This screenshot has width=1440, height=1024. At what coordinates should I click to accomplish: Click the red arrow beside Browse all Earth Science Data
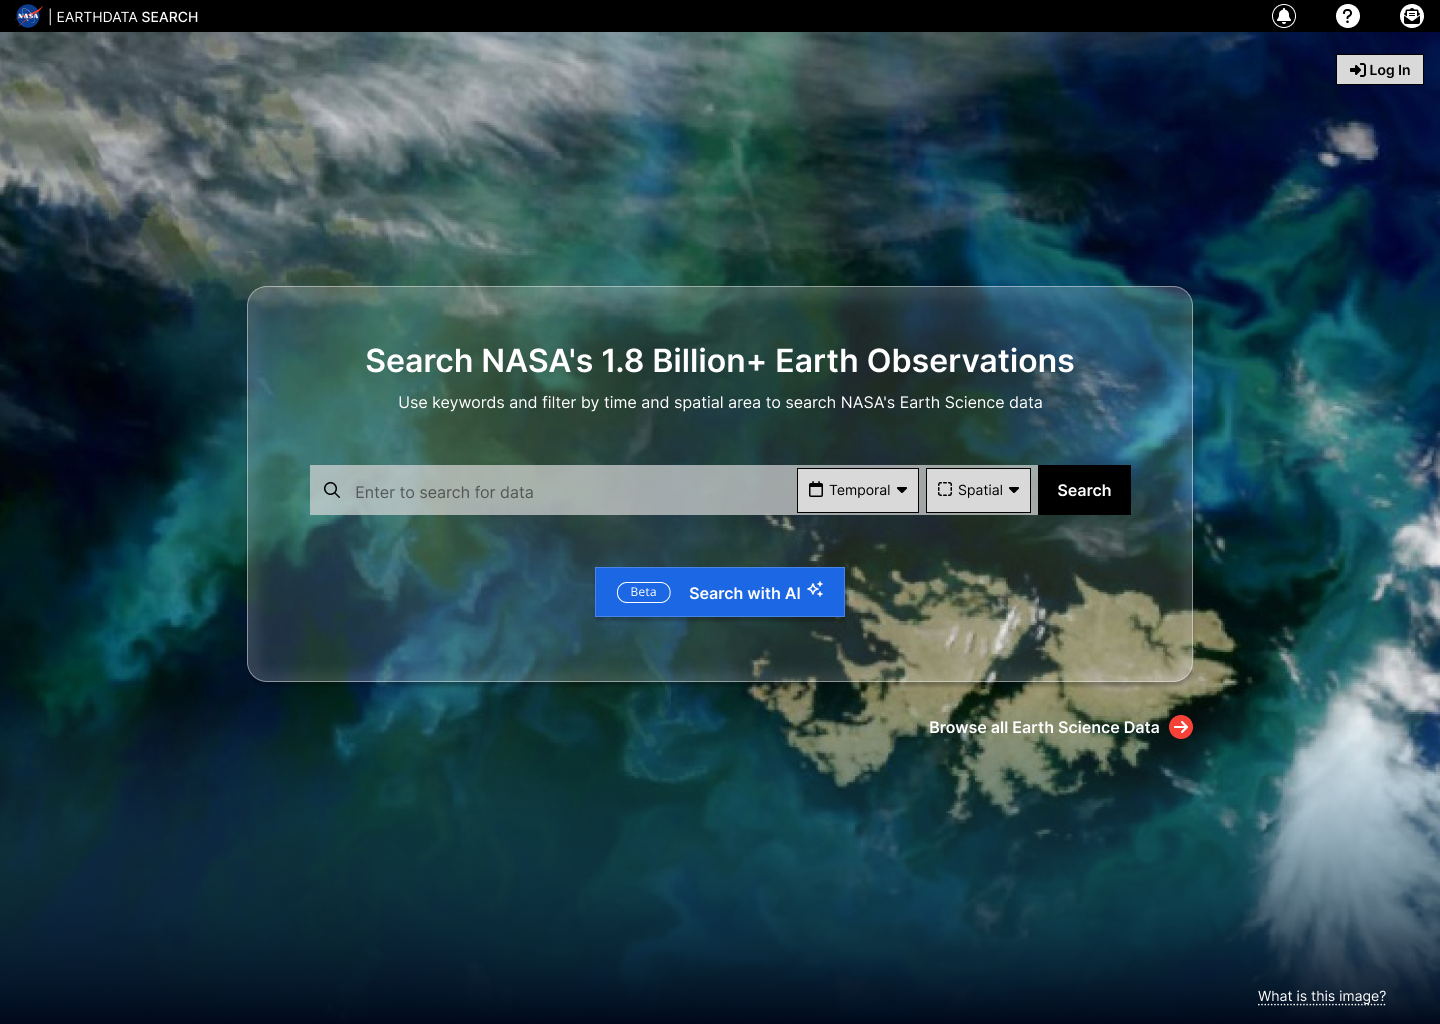[1181, 727]
